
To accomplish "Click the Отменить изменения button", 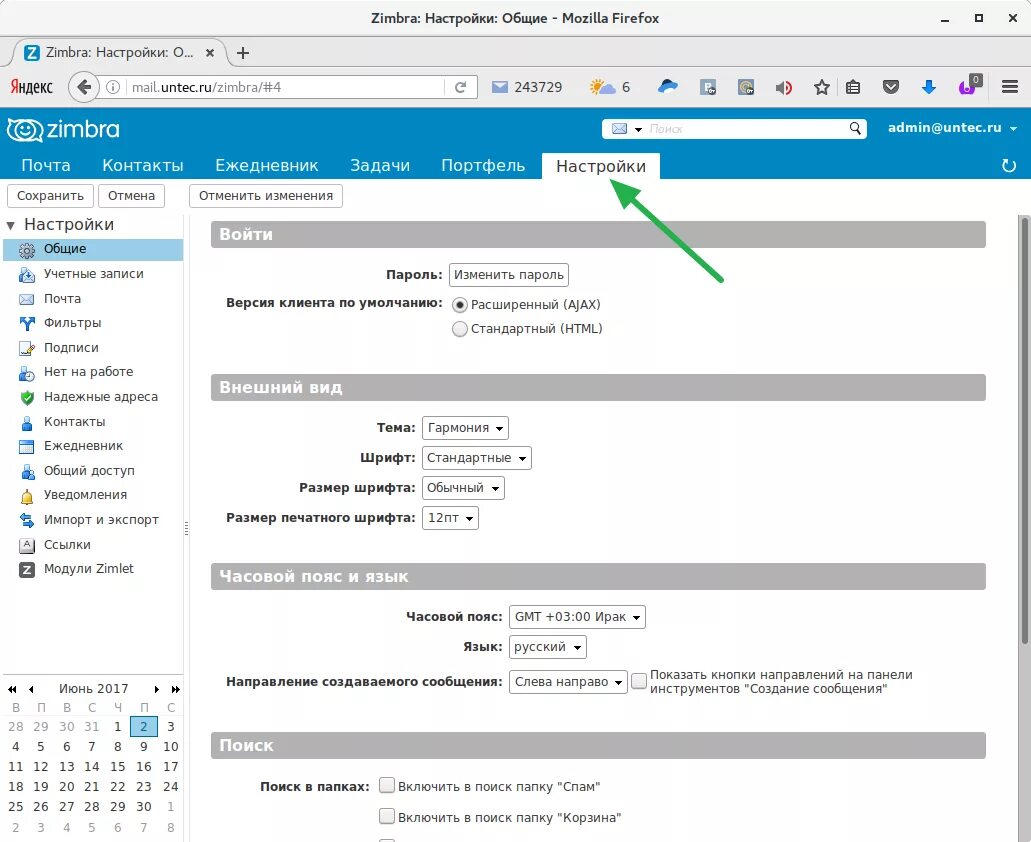I will coord(266,196).
